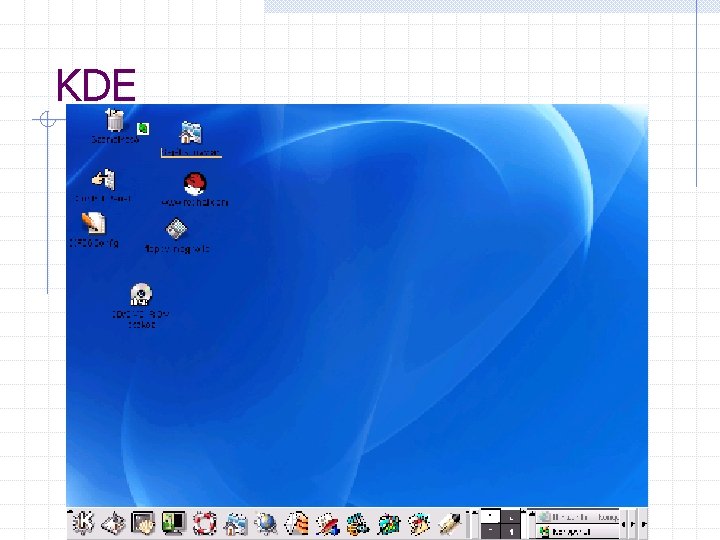The height and width of the screenshot is (540, 720).
Task: Open the KDE K menu launcher
Action: click(83, 523)
